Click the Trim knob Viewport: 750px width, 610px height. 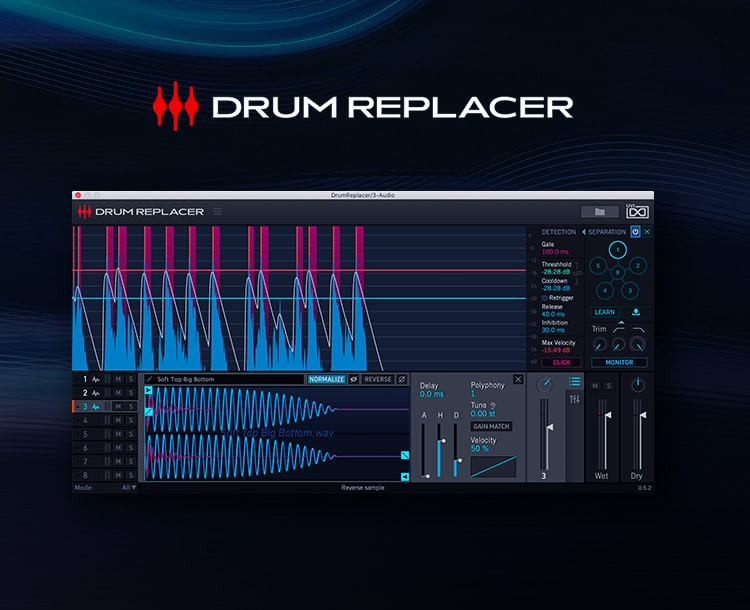(x=599, y=344)
